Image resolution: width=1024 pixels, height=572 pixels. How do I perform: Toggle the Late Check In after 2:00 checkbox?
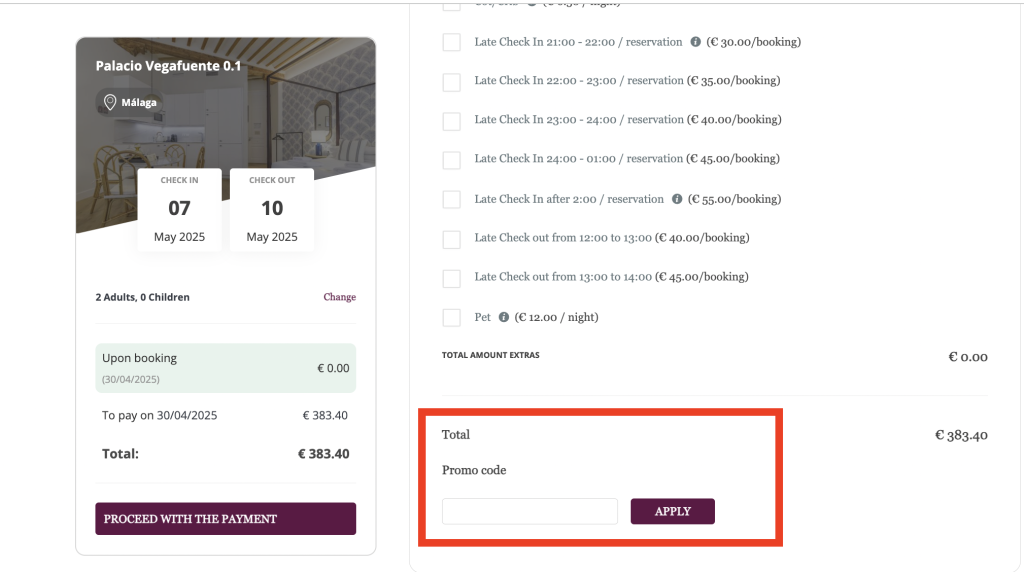point(452,199)
